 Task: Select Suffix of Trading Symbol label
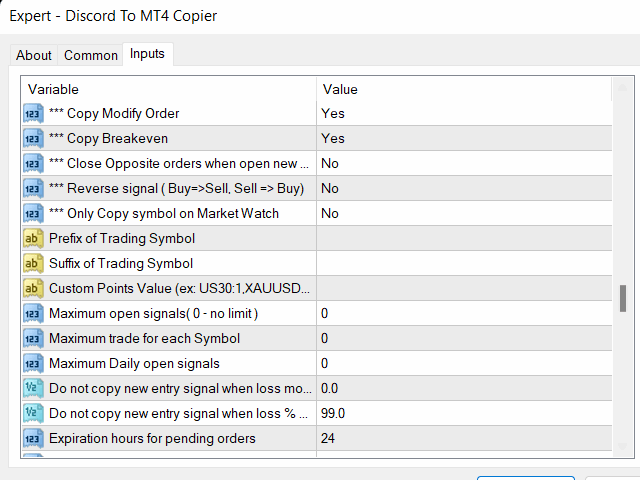tap(121, 264)
